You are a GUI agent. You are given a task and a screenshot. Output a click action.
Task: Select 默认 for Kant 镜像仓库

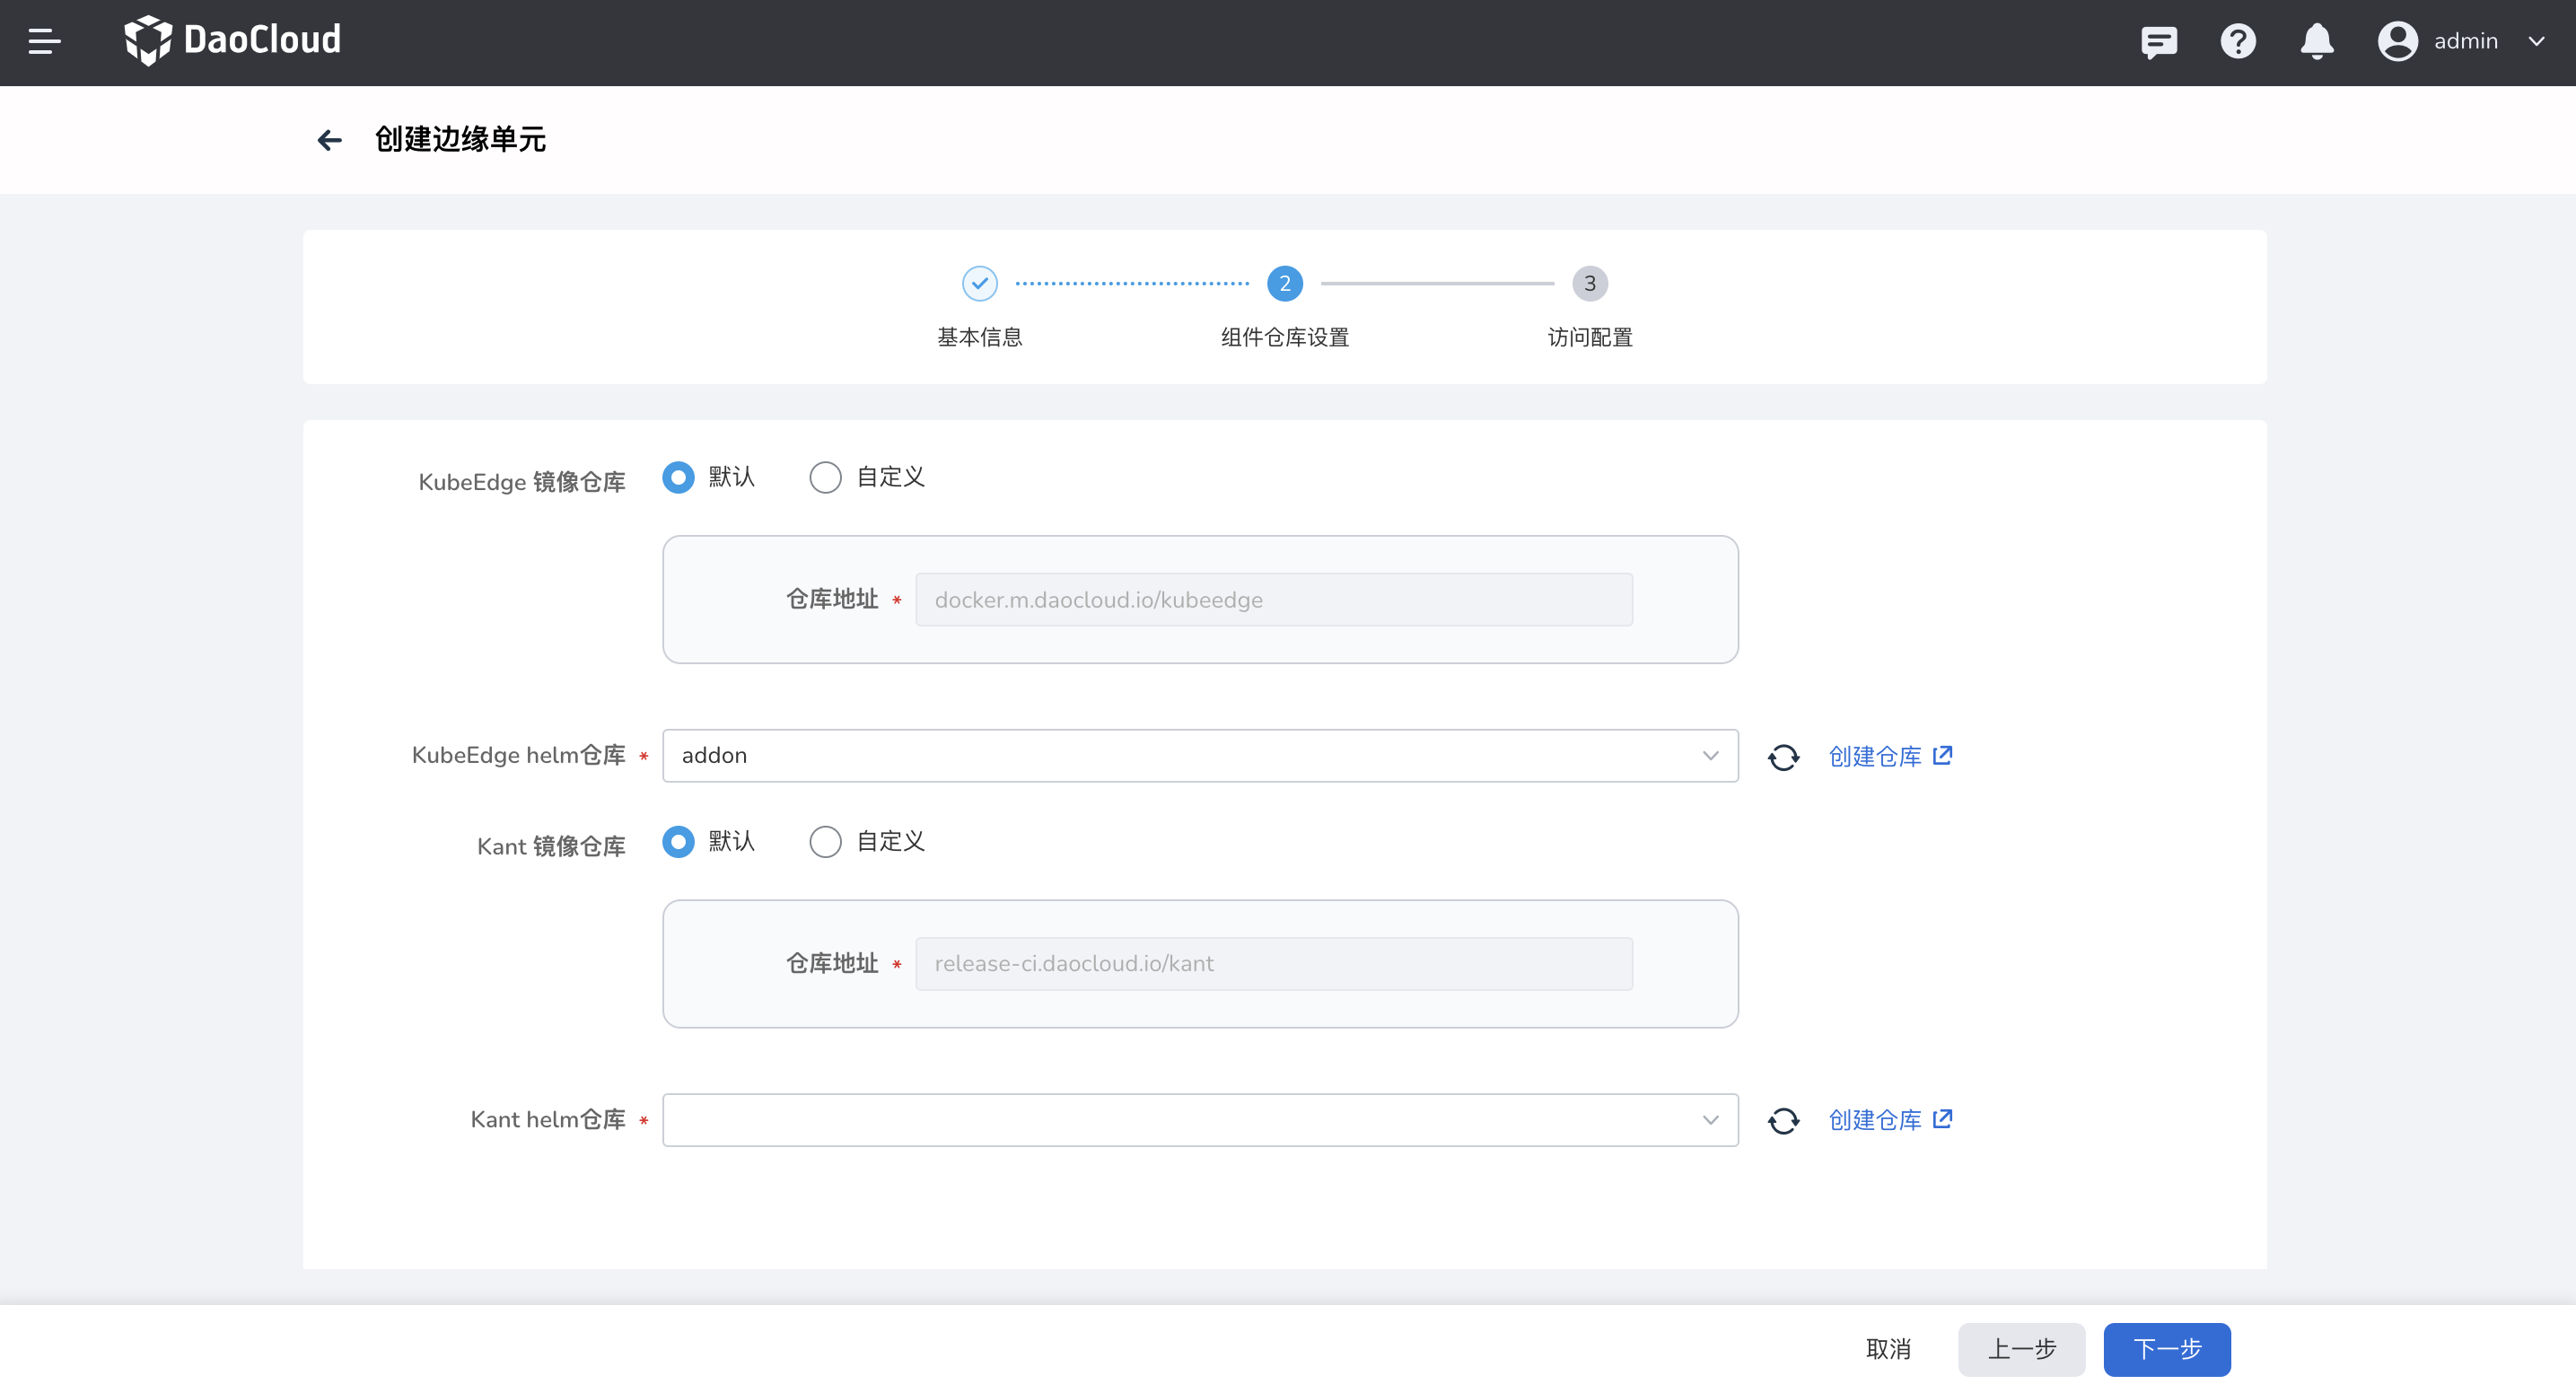click(x=678, y=842)
